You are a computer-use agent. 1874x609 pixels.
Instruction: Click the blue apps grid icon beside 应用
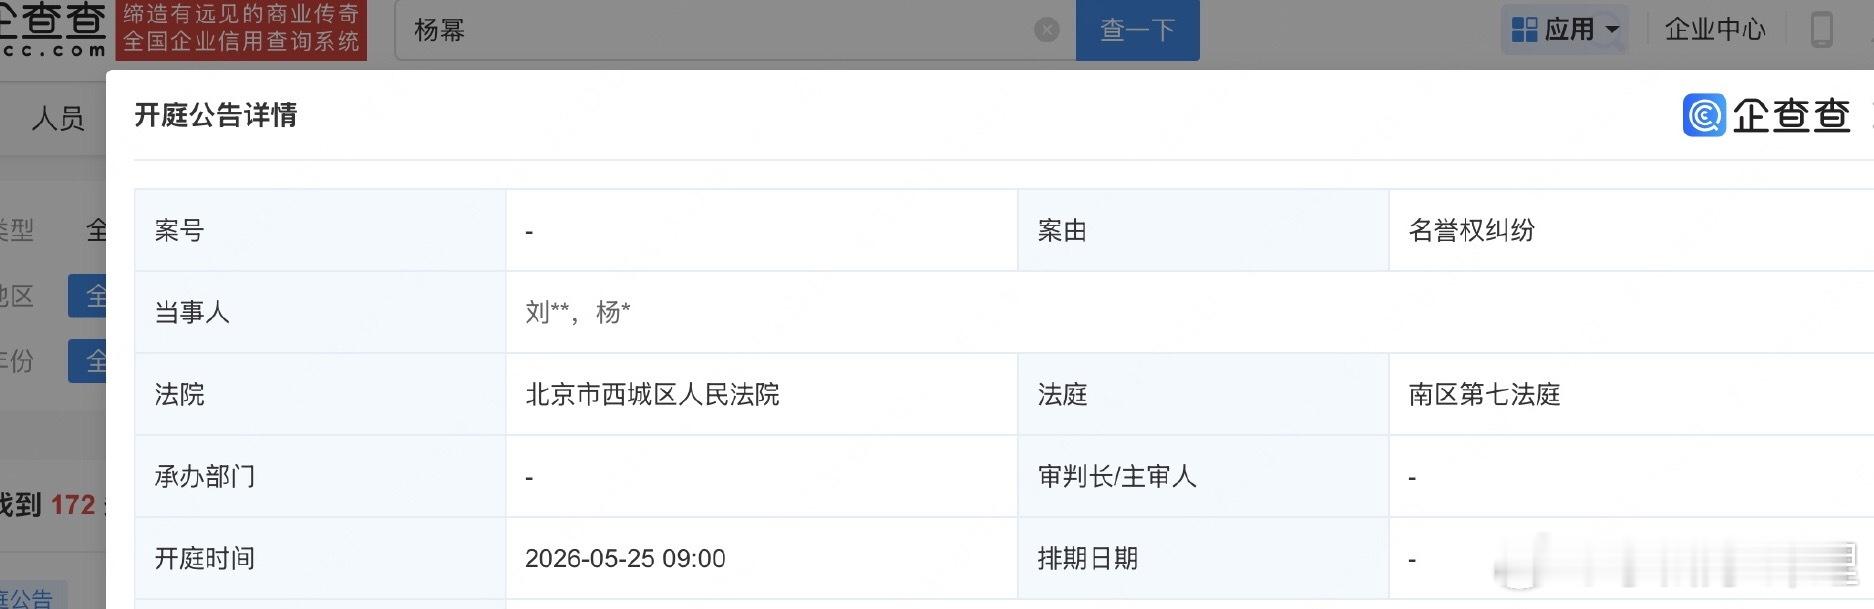pyautogui.click(x=1524, y=29)
